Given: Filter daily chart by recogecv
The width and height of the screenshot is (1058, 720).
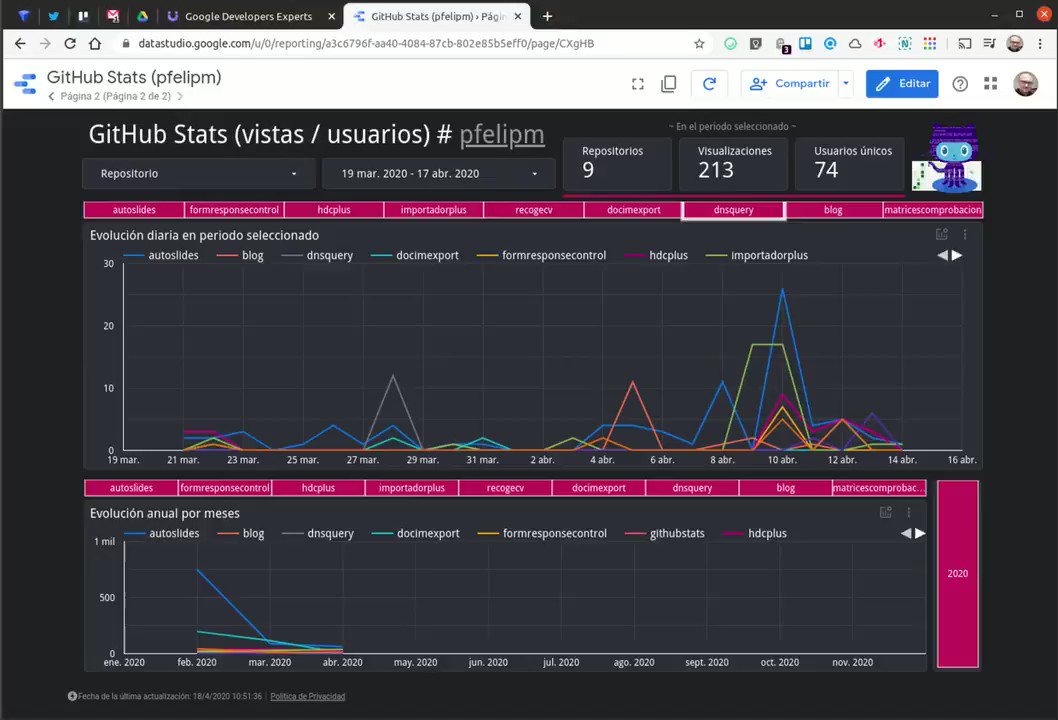Looking at the screenshot, I should (x=534, y=210).
